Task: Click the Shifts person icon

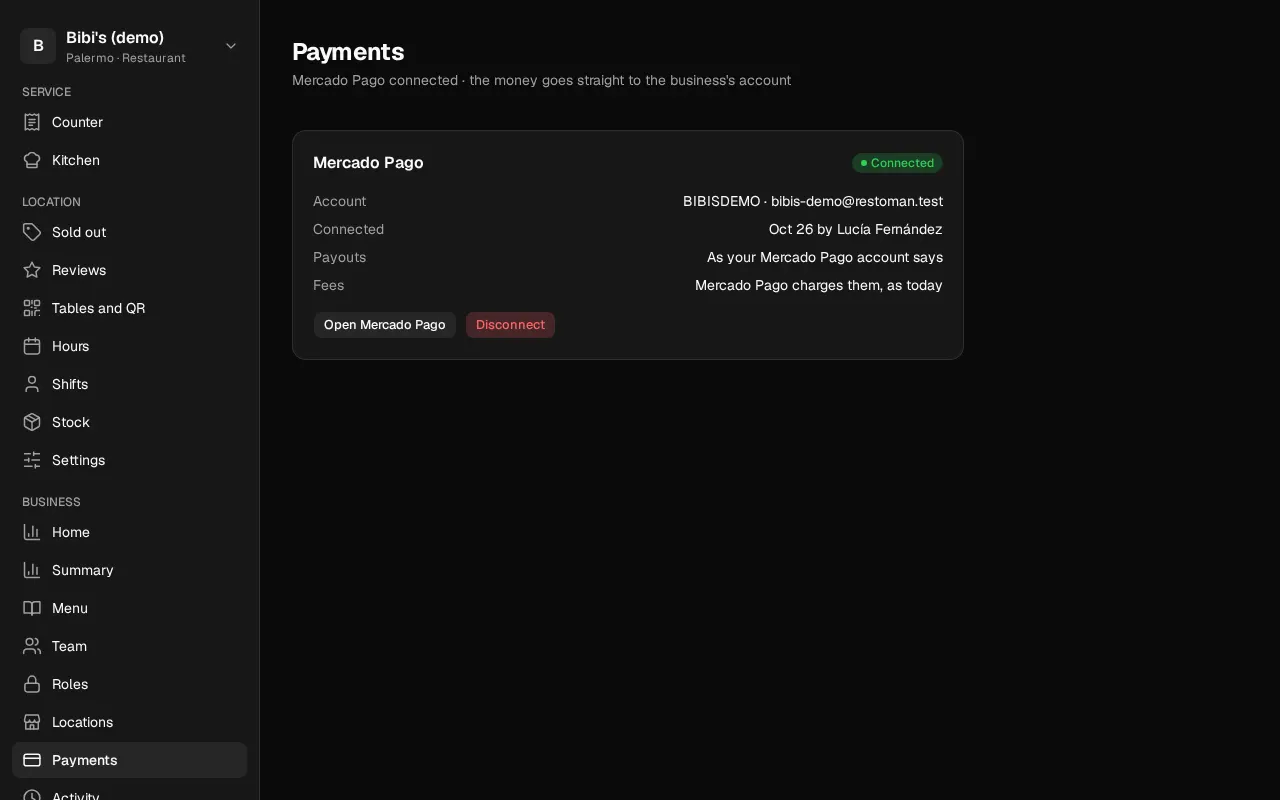Action: [x=32, y=384]
